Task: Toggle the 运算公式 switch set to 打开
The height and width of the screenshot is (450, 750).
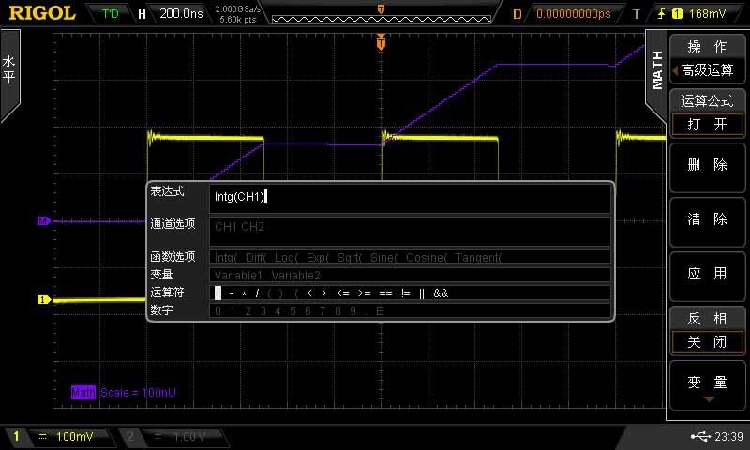Action: [x=707, y=113]
